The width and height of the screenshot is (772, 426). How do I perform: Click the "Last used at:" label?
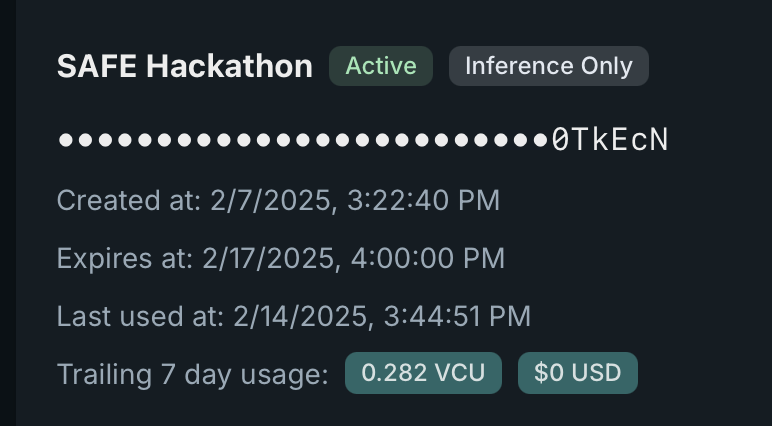(140, 316)
